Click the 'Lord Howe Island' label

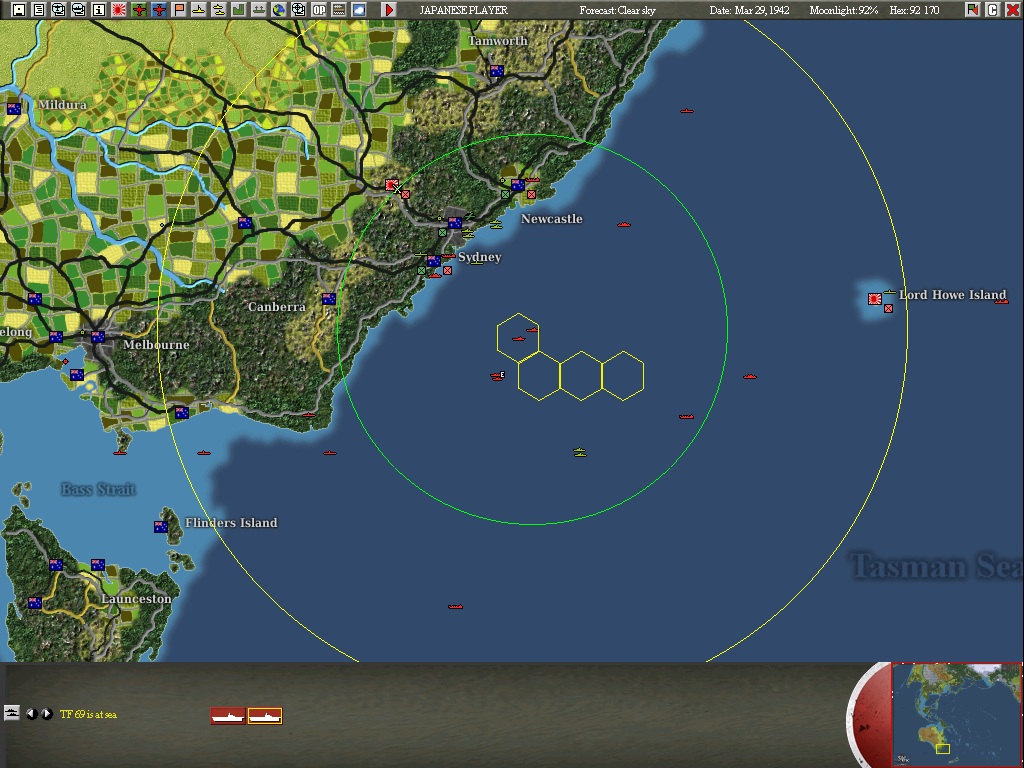(x=953, y=295)
